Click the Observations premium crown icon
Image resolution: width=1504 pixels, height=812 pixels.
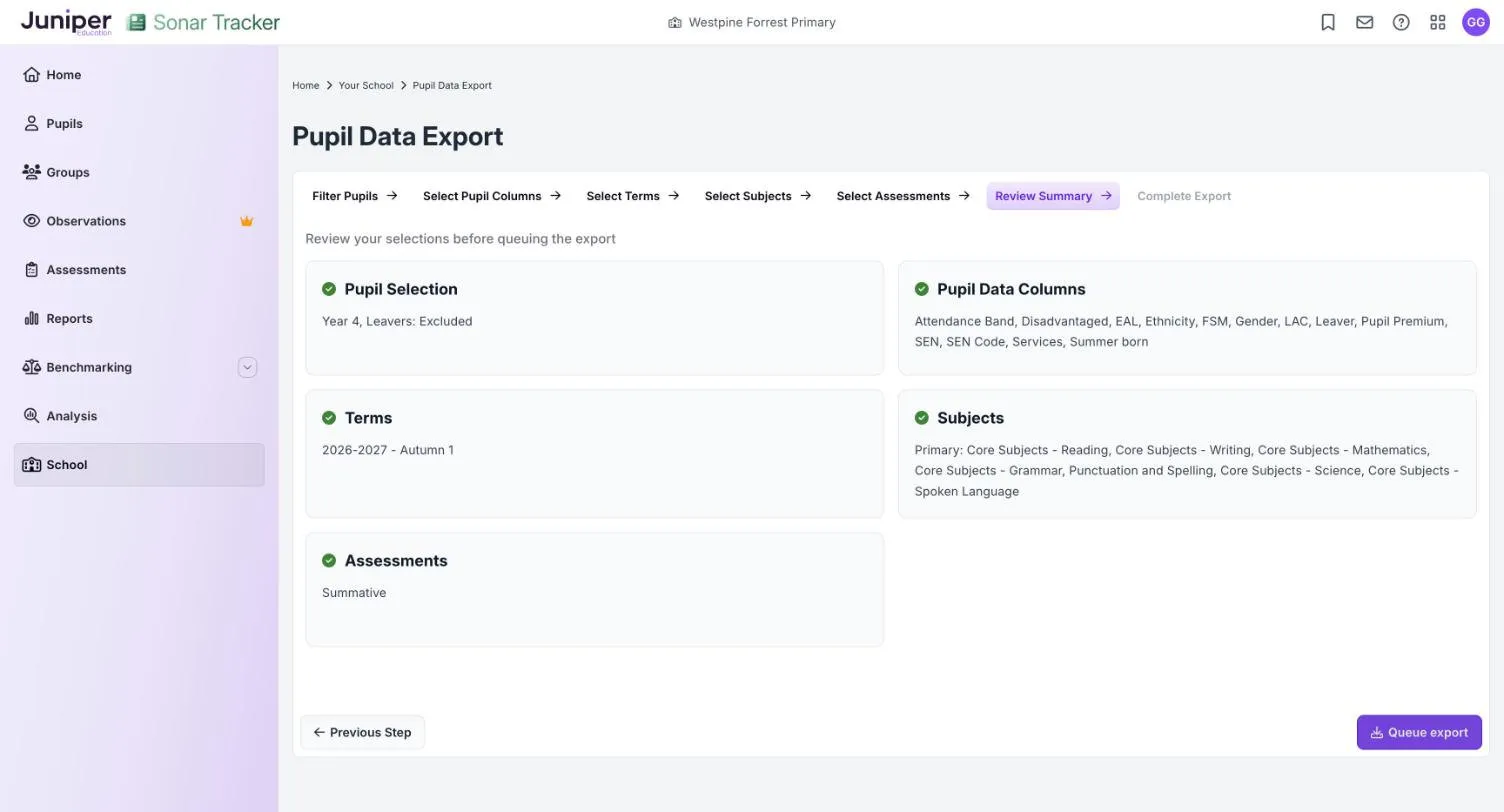(247, 221)
